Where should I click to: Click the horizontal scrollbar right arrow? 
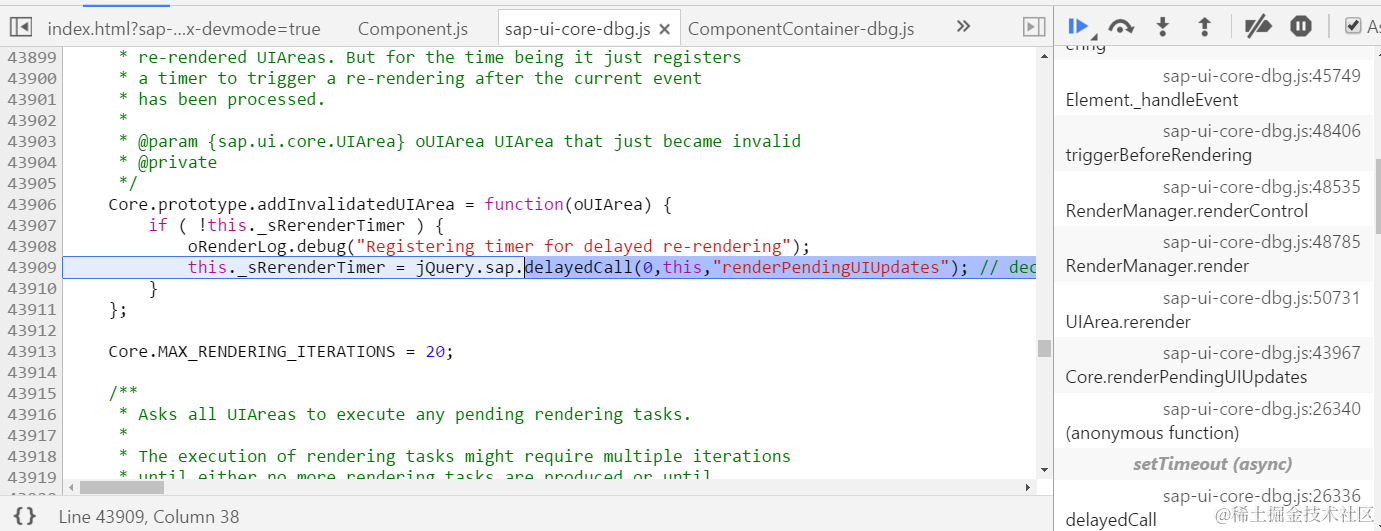(x=1028, y=488)
